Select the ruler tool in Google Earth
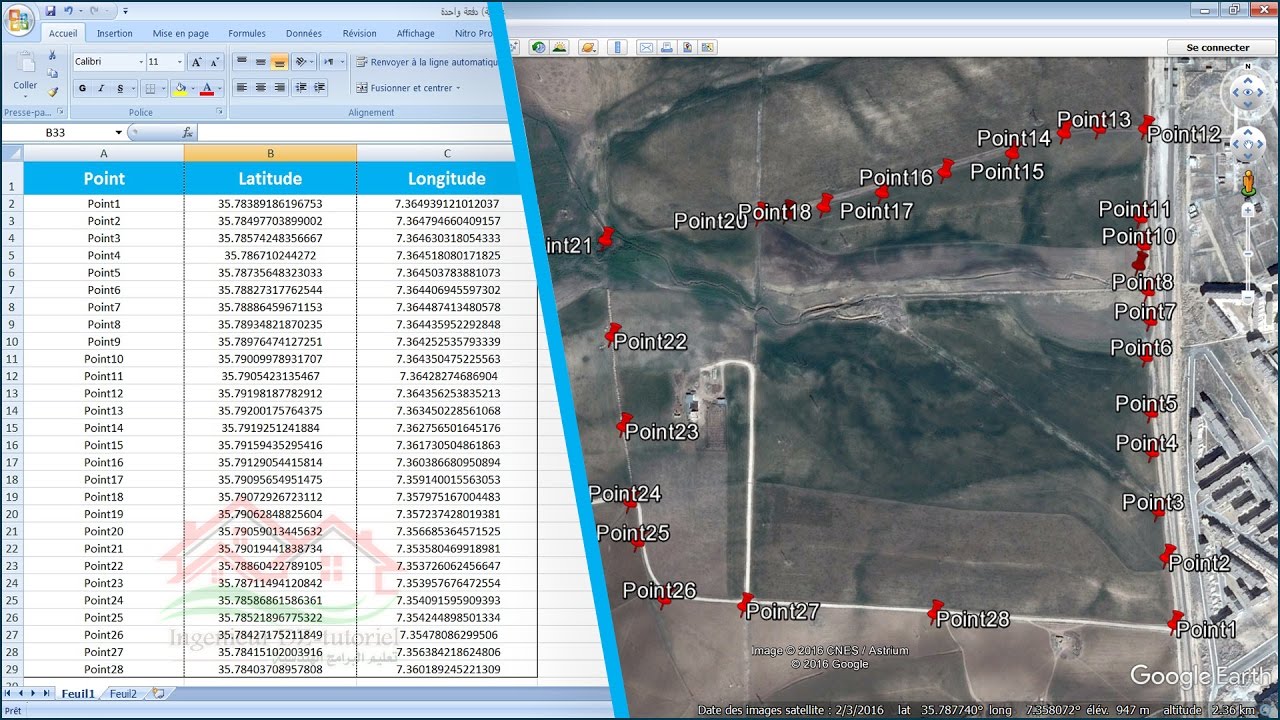The width and height of the screenshot is (1280, 720). [618, 47]
